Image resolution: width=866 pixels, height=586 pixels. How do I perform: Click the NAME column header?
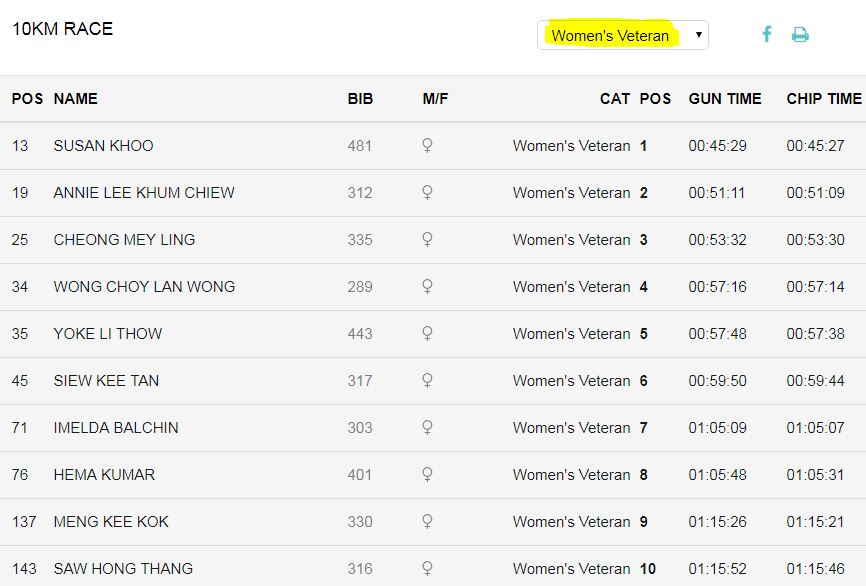click(75, 99)
